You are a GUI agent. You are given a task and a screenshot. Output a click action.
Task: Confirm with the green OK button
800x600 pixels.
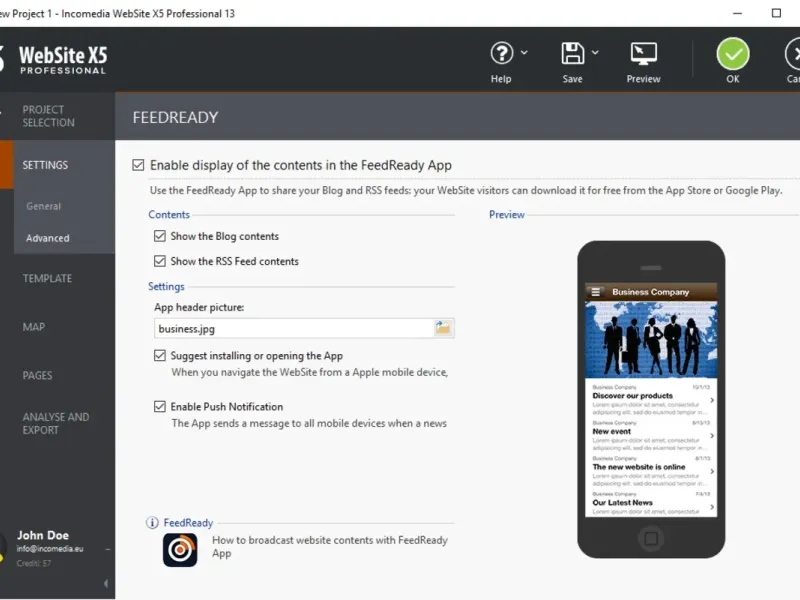733,54
